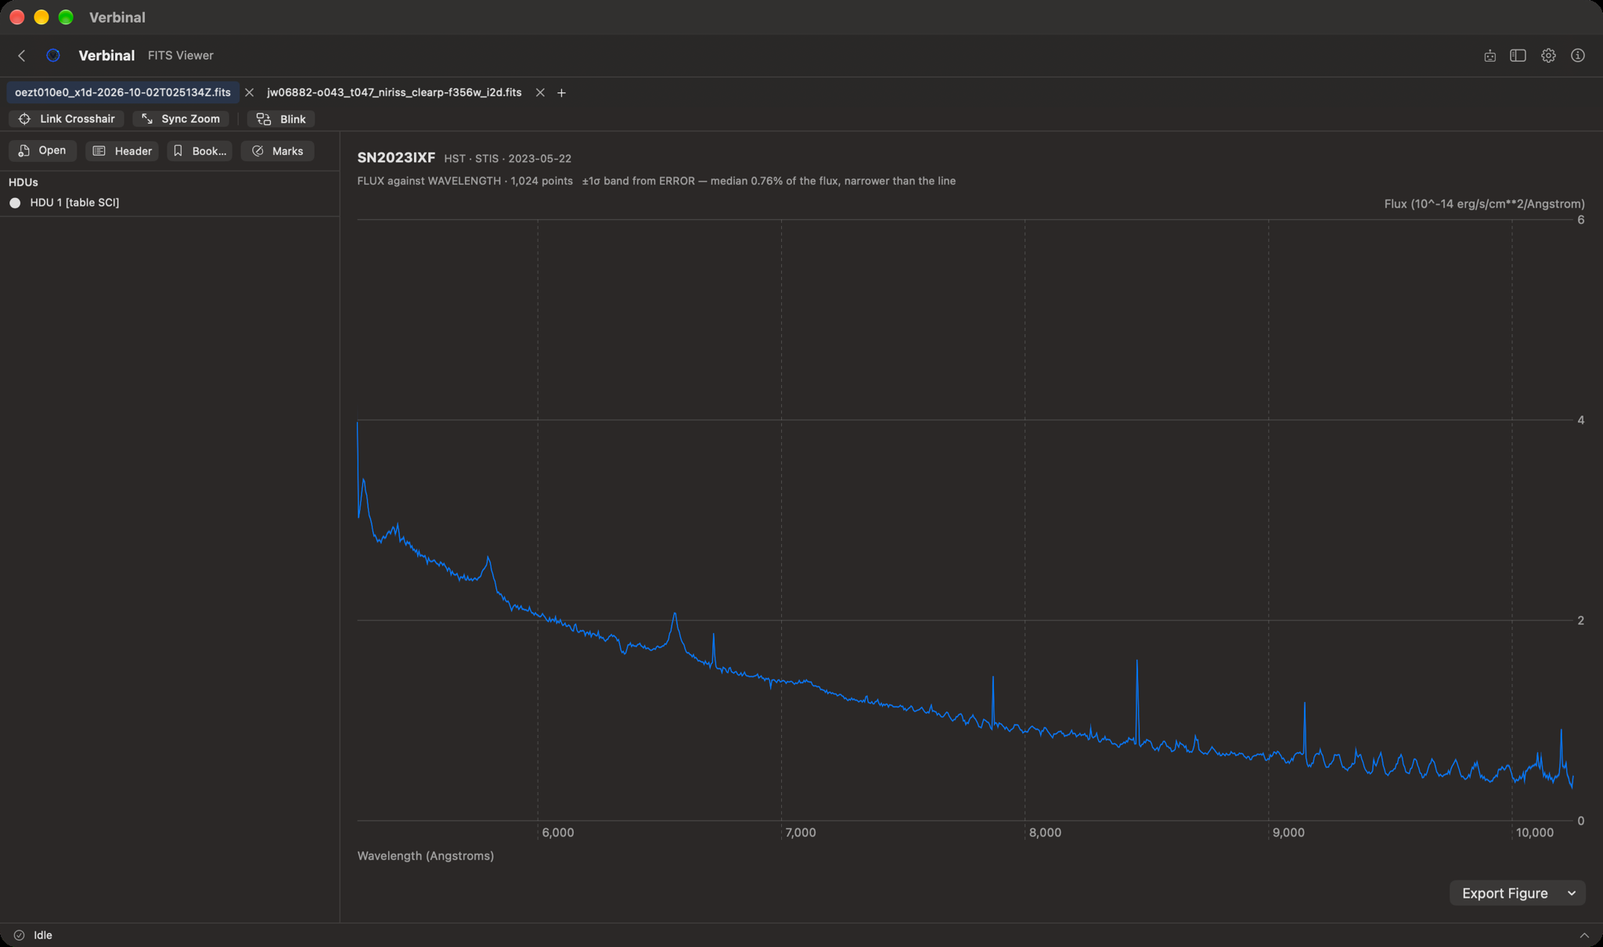Open Export Figure dropdown arrow
1603x947 pixels.
pos(1572,893)
